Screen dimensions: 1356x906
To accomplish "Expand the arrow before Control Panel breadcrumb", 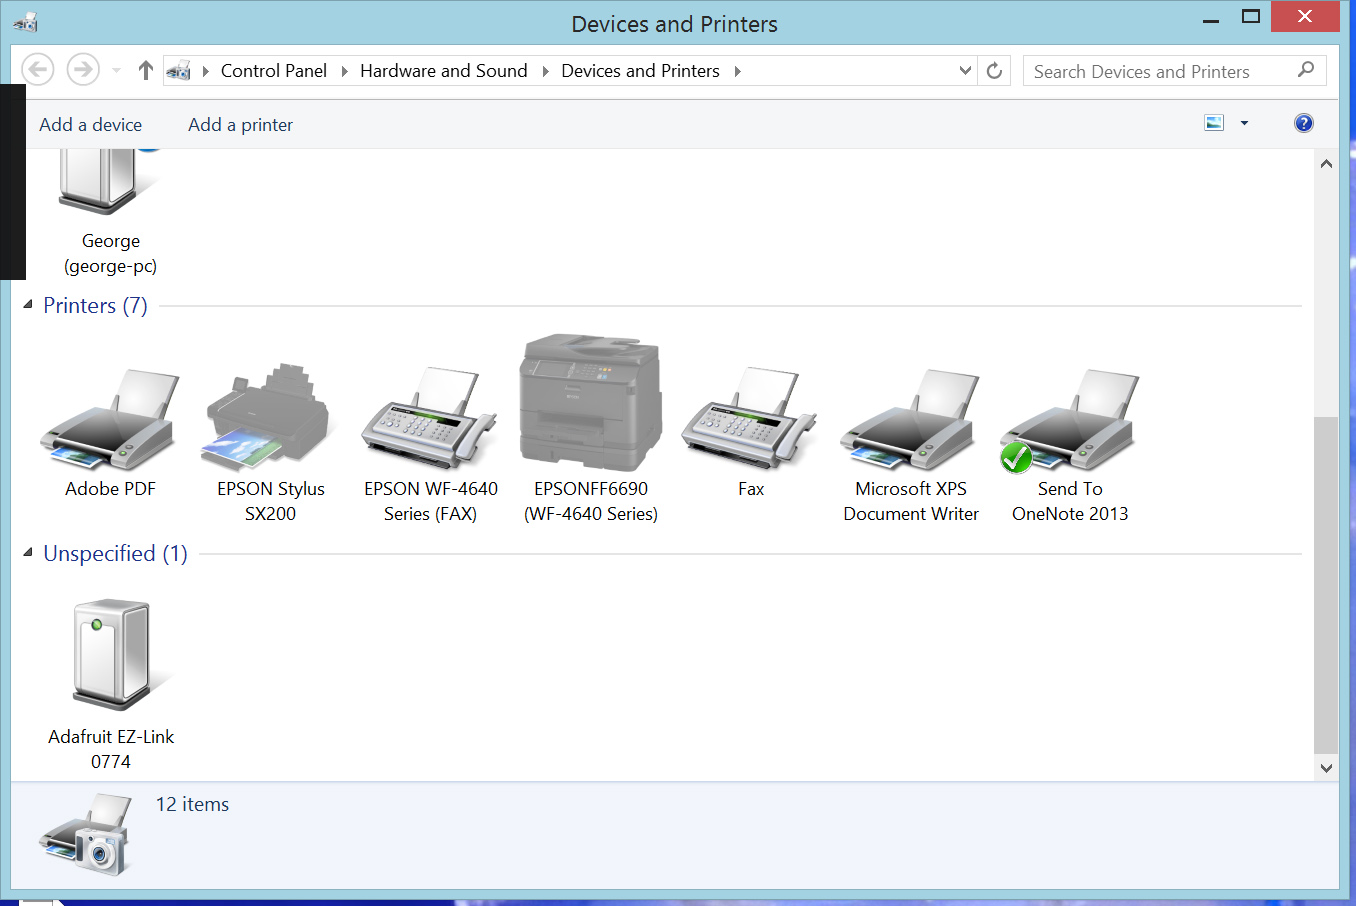I will (205, 71).
